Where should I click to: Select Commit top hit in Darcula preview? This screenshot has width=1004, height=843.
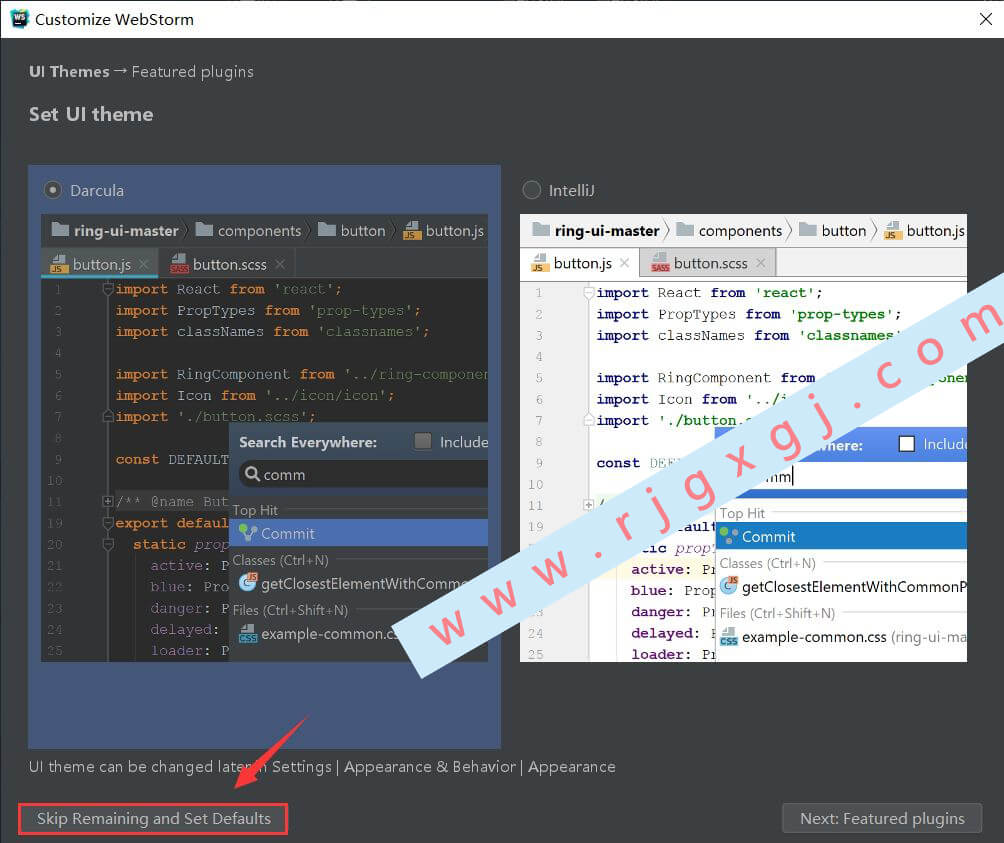359,533
